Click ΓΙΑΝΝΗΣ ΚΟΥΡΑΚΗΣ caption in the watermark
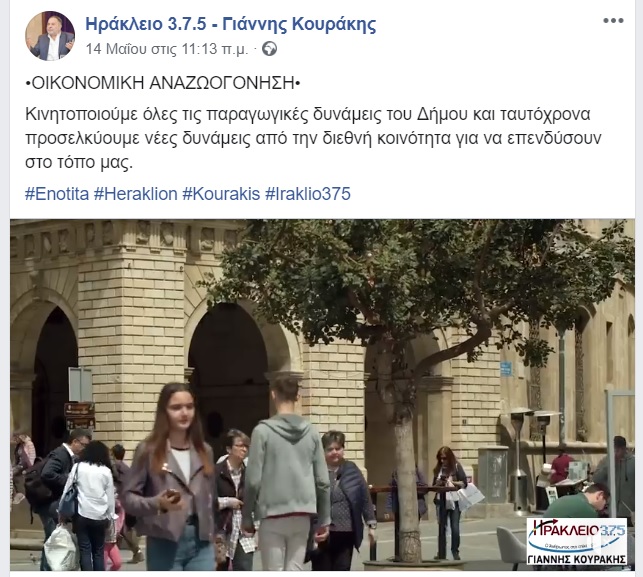Image resolution: width=643 pixels, height=577 pixels. [577, 559]
